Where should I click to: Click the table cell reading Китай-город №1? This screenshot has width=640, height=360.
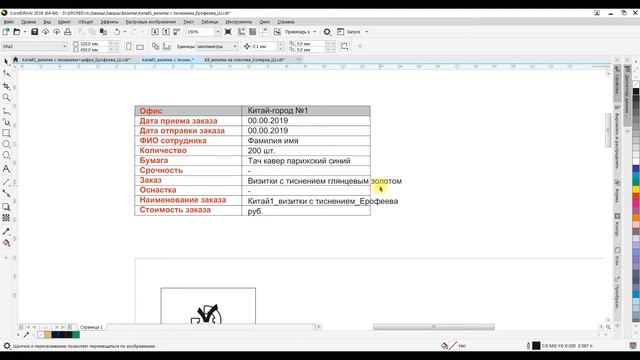pos(306,111)
